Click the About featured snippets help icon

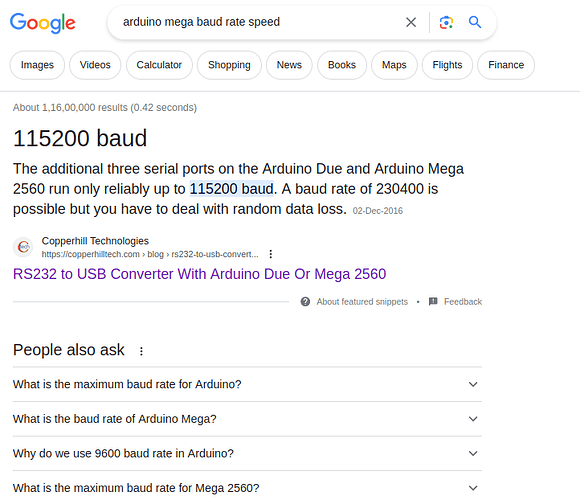[x=305, y=302]
